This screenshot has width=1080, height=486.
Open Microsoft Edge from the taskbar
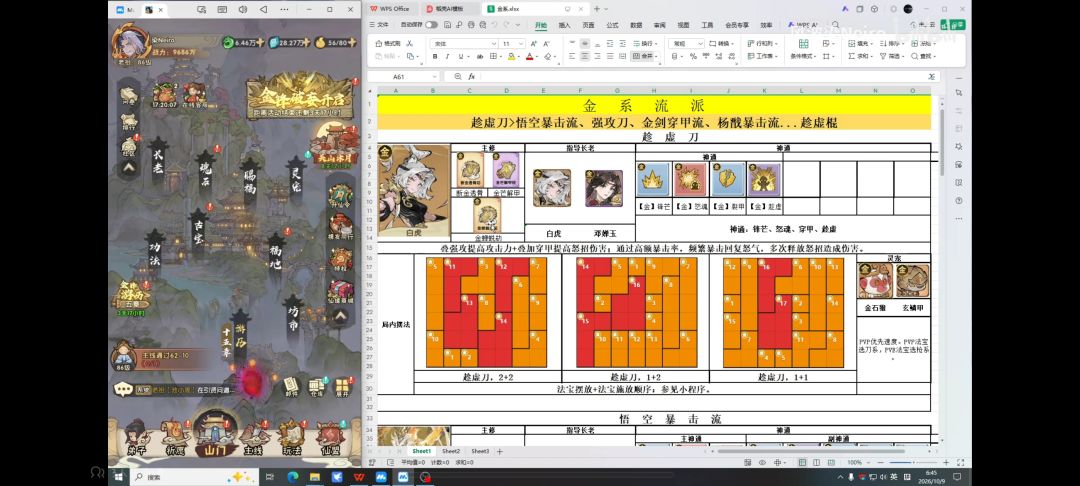click(291, 476)
